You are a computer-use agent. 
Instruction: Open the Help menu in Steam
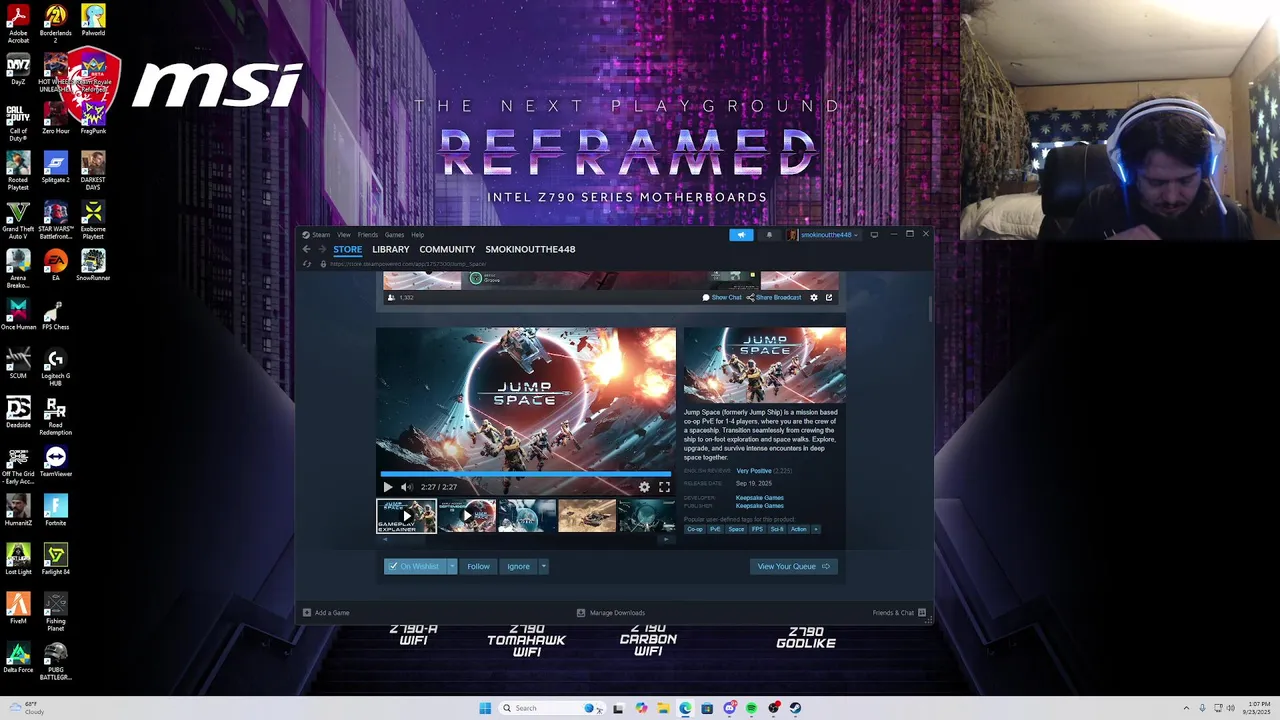coord(418,235)
